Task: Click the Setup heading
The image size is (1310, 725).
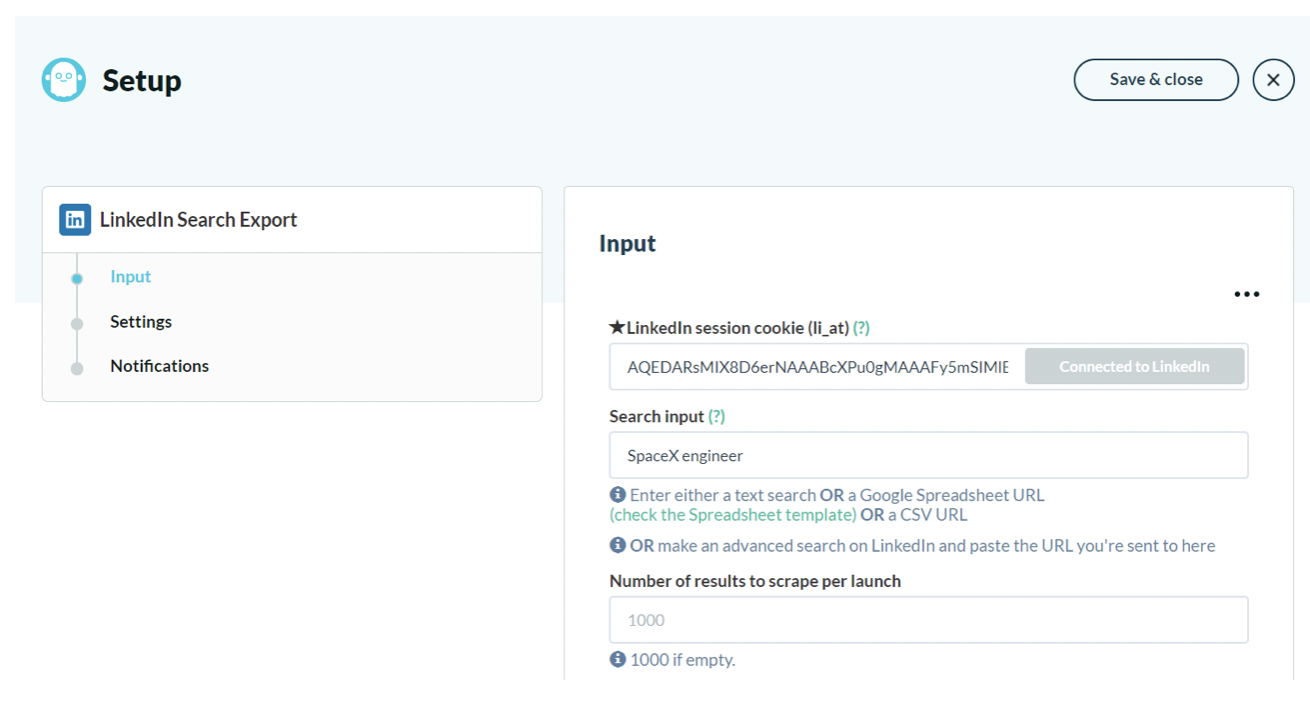Action: pyautogui.click(x=142, y=80)
